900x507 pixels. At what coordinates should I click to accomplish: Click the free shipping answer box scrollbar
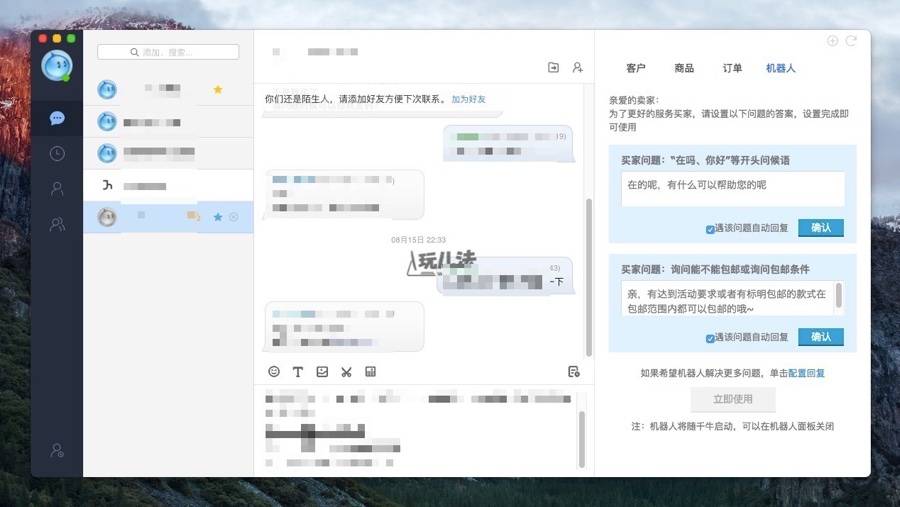pyautogui.click(x=839, y=296)
